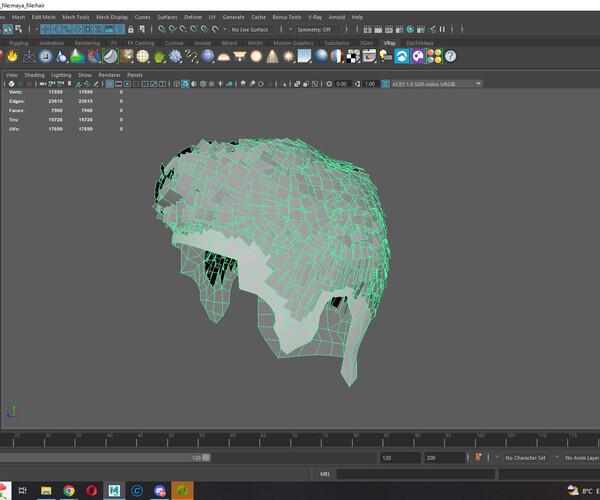Screen dimensions: 600x500
Task: Click the animation end time field 200
Action: [x=444, y=458]
